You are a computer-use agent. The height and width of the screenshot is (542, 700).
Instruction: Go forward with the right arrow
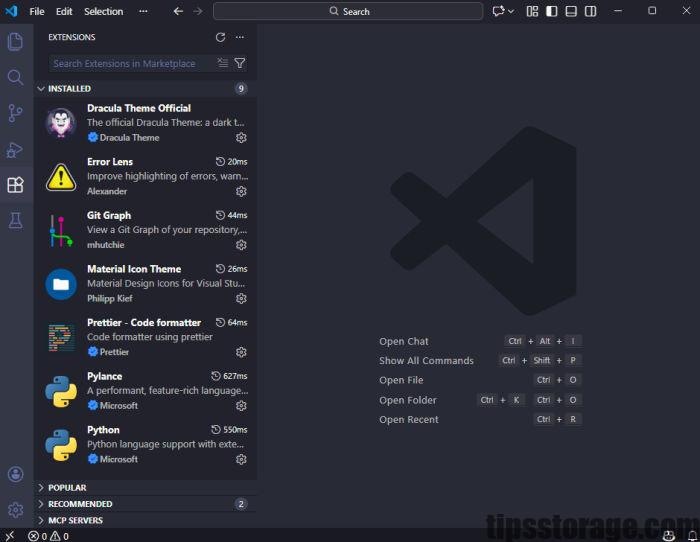click(x=198, y=11)
